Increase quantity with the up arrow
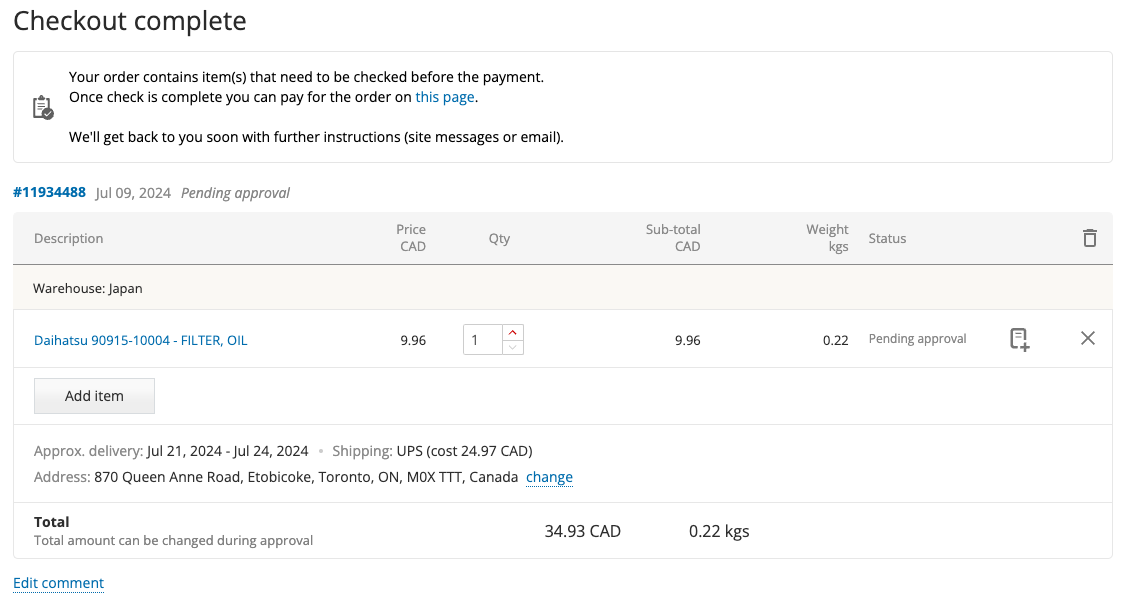Image resolution: width=1125 pixels, height=609 pixels. (512, 333)
